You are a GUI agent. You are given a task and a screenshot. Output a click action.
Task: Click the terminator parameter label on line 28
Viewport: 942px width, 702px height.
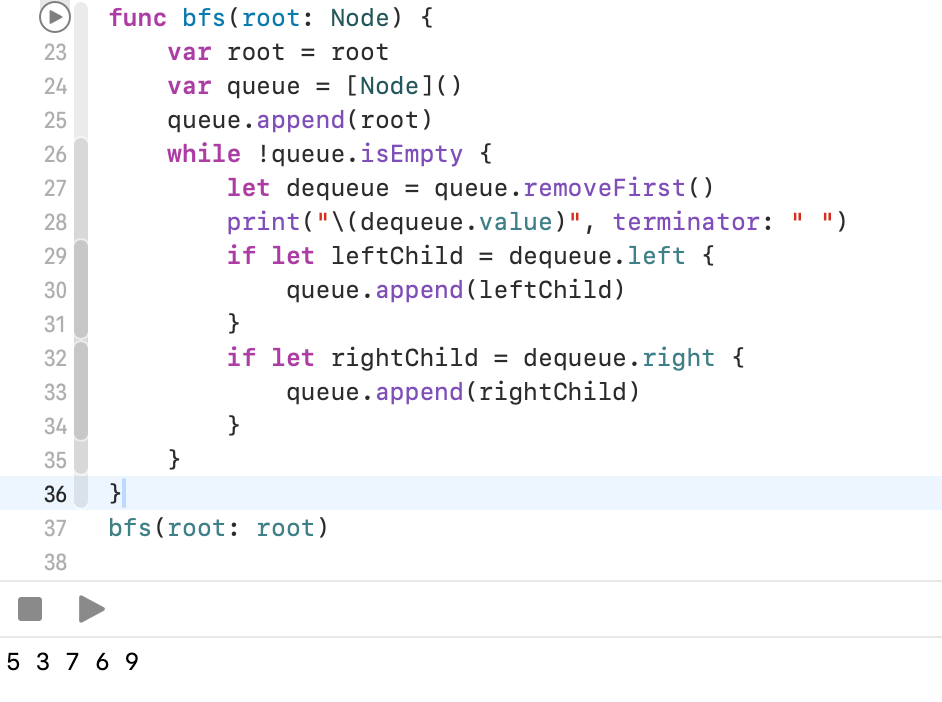click(x=687, y=221)
